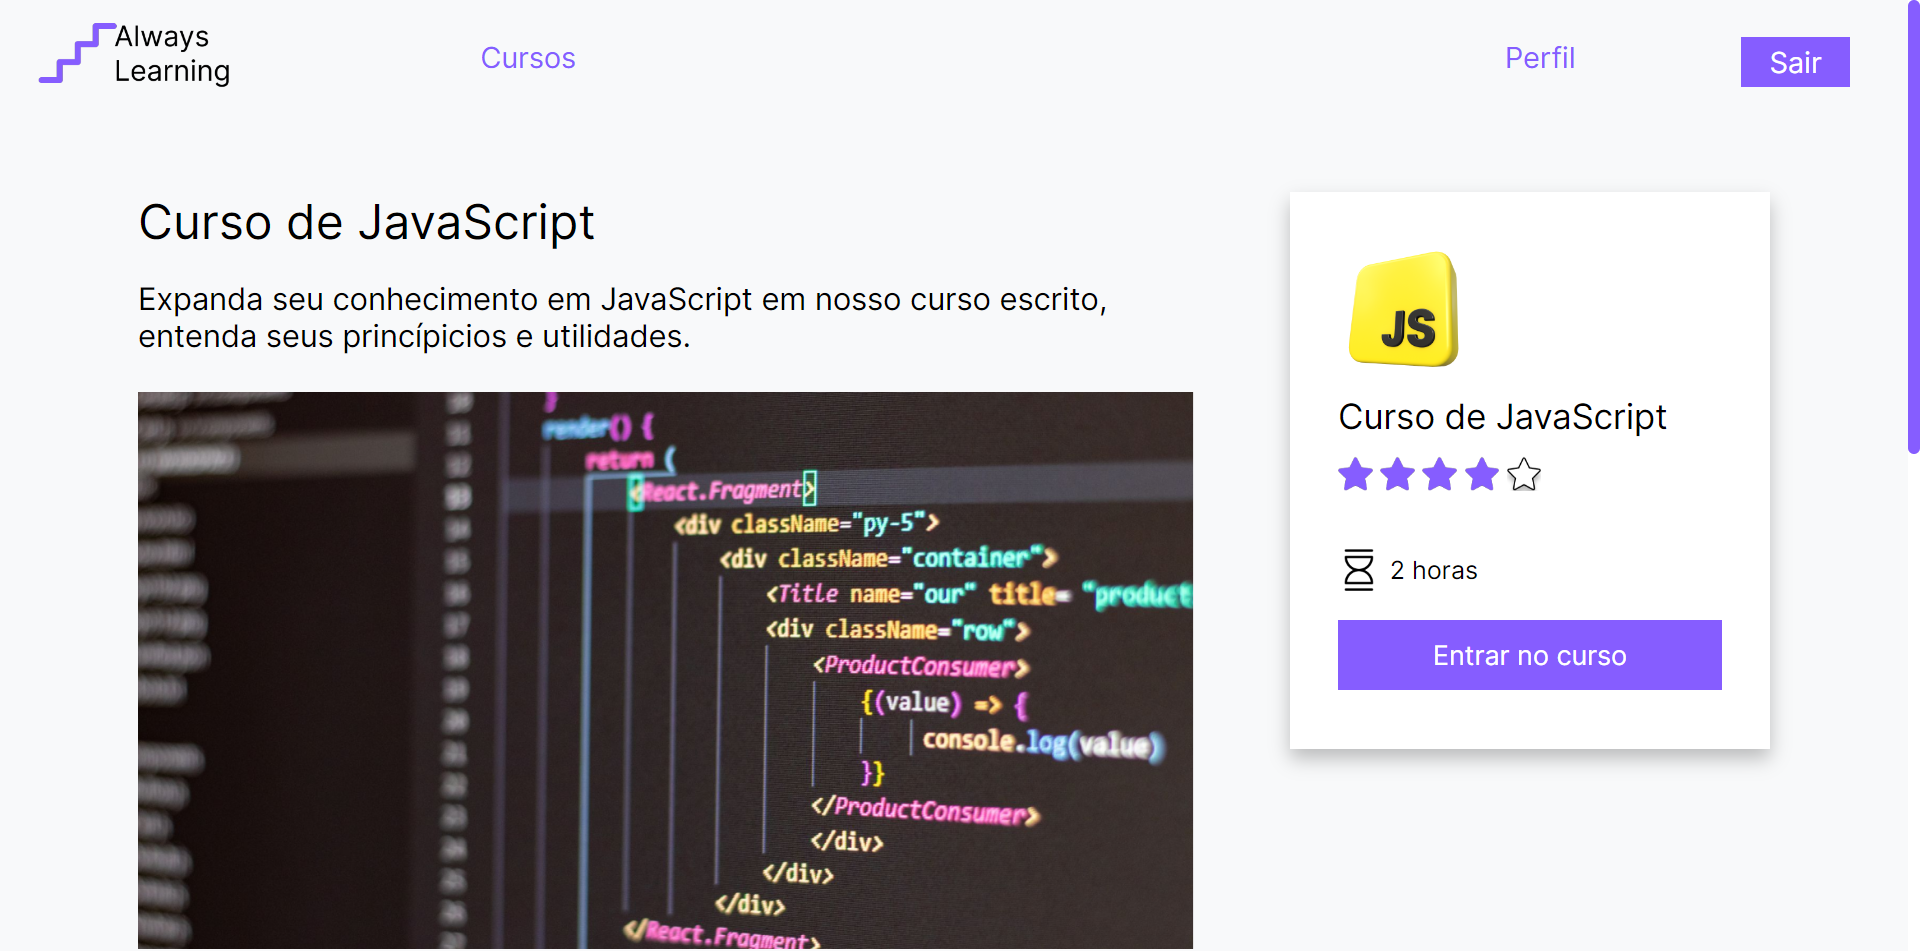Click the 2 horas duration label

(1434, 570)
